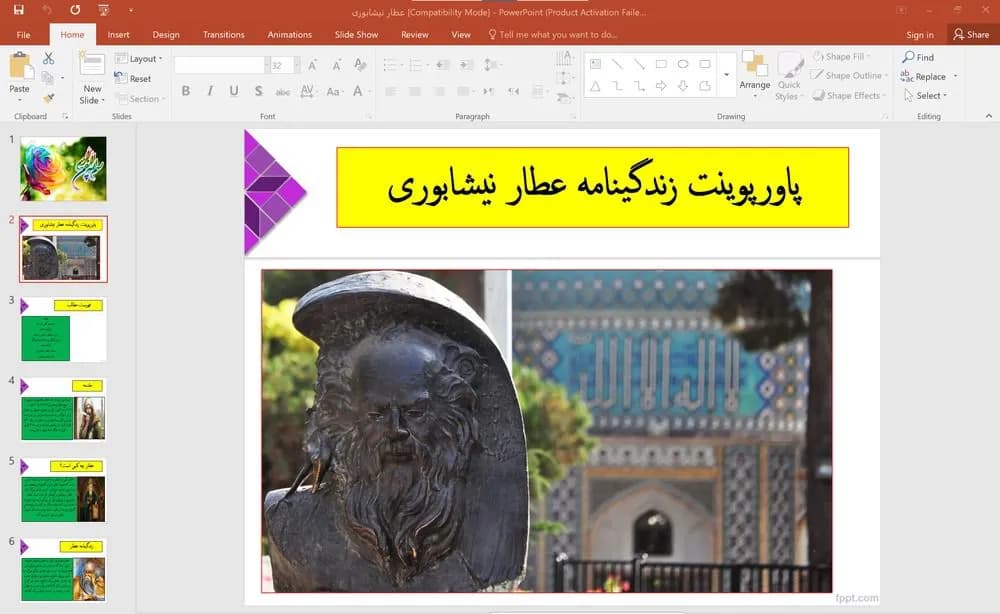The height and width of the screenshot is (614, 1000).
Task: Switch to the Design tab
Action: pos(166,34)
